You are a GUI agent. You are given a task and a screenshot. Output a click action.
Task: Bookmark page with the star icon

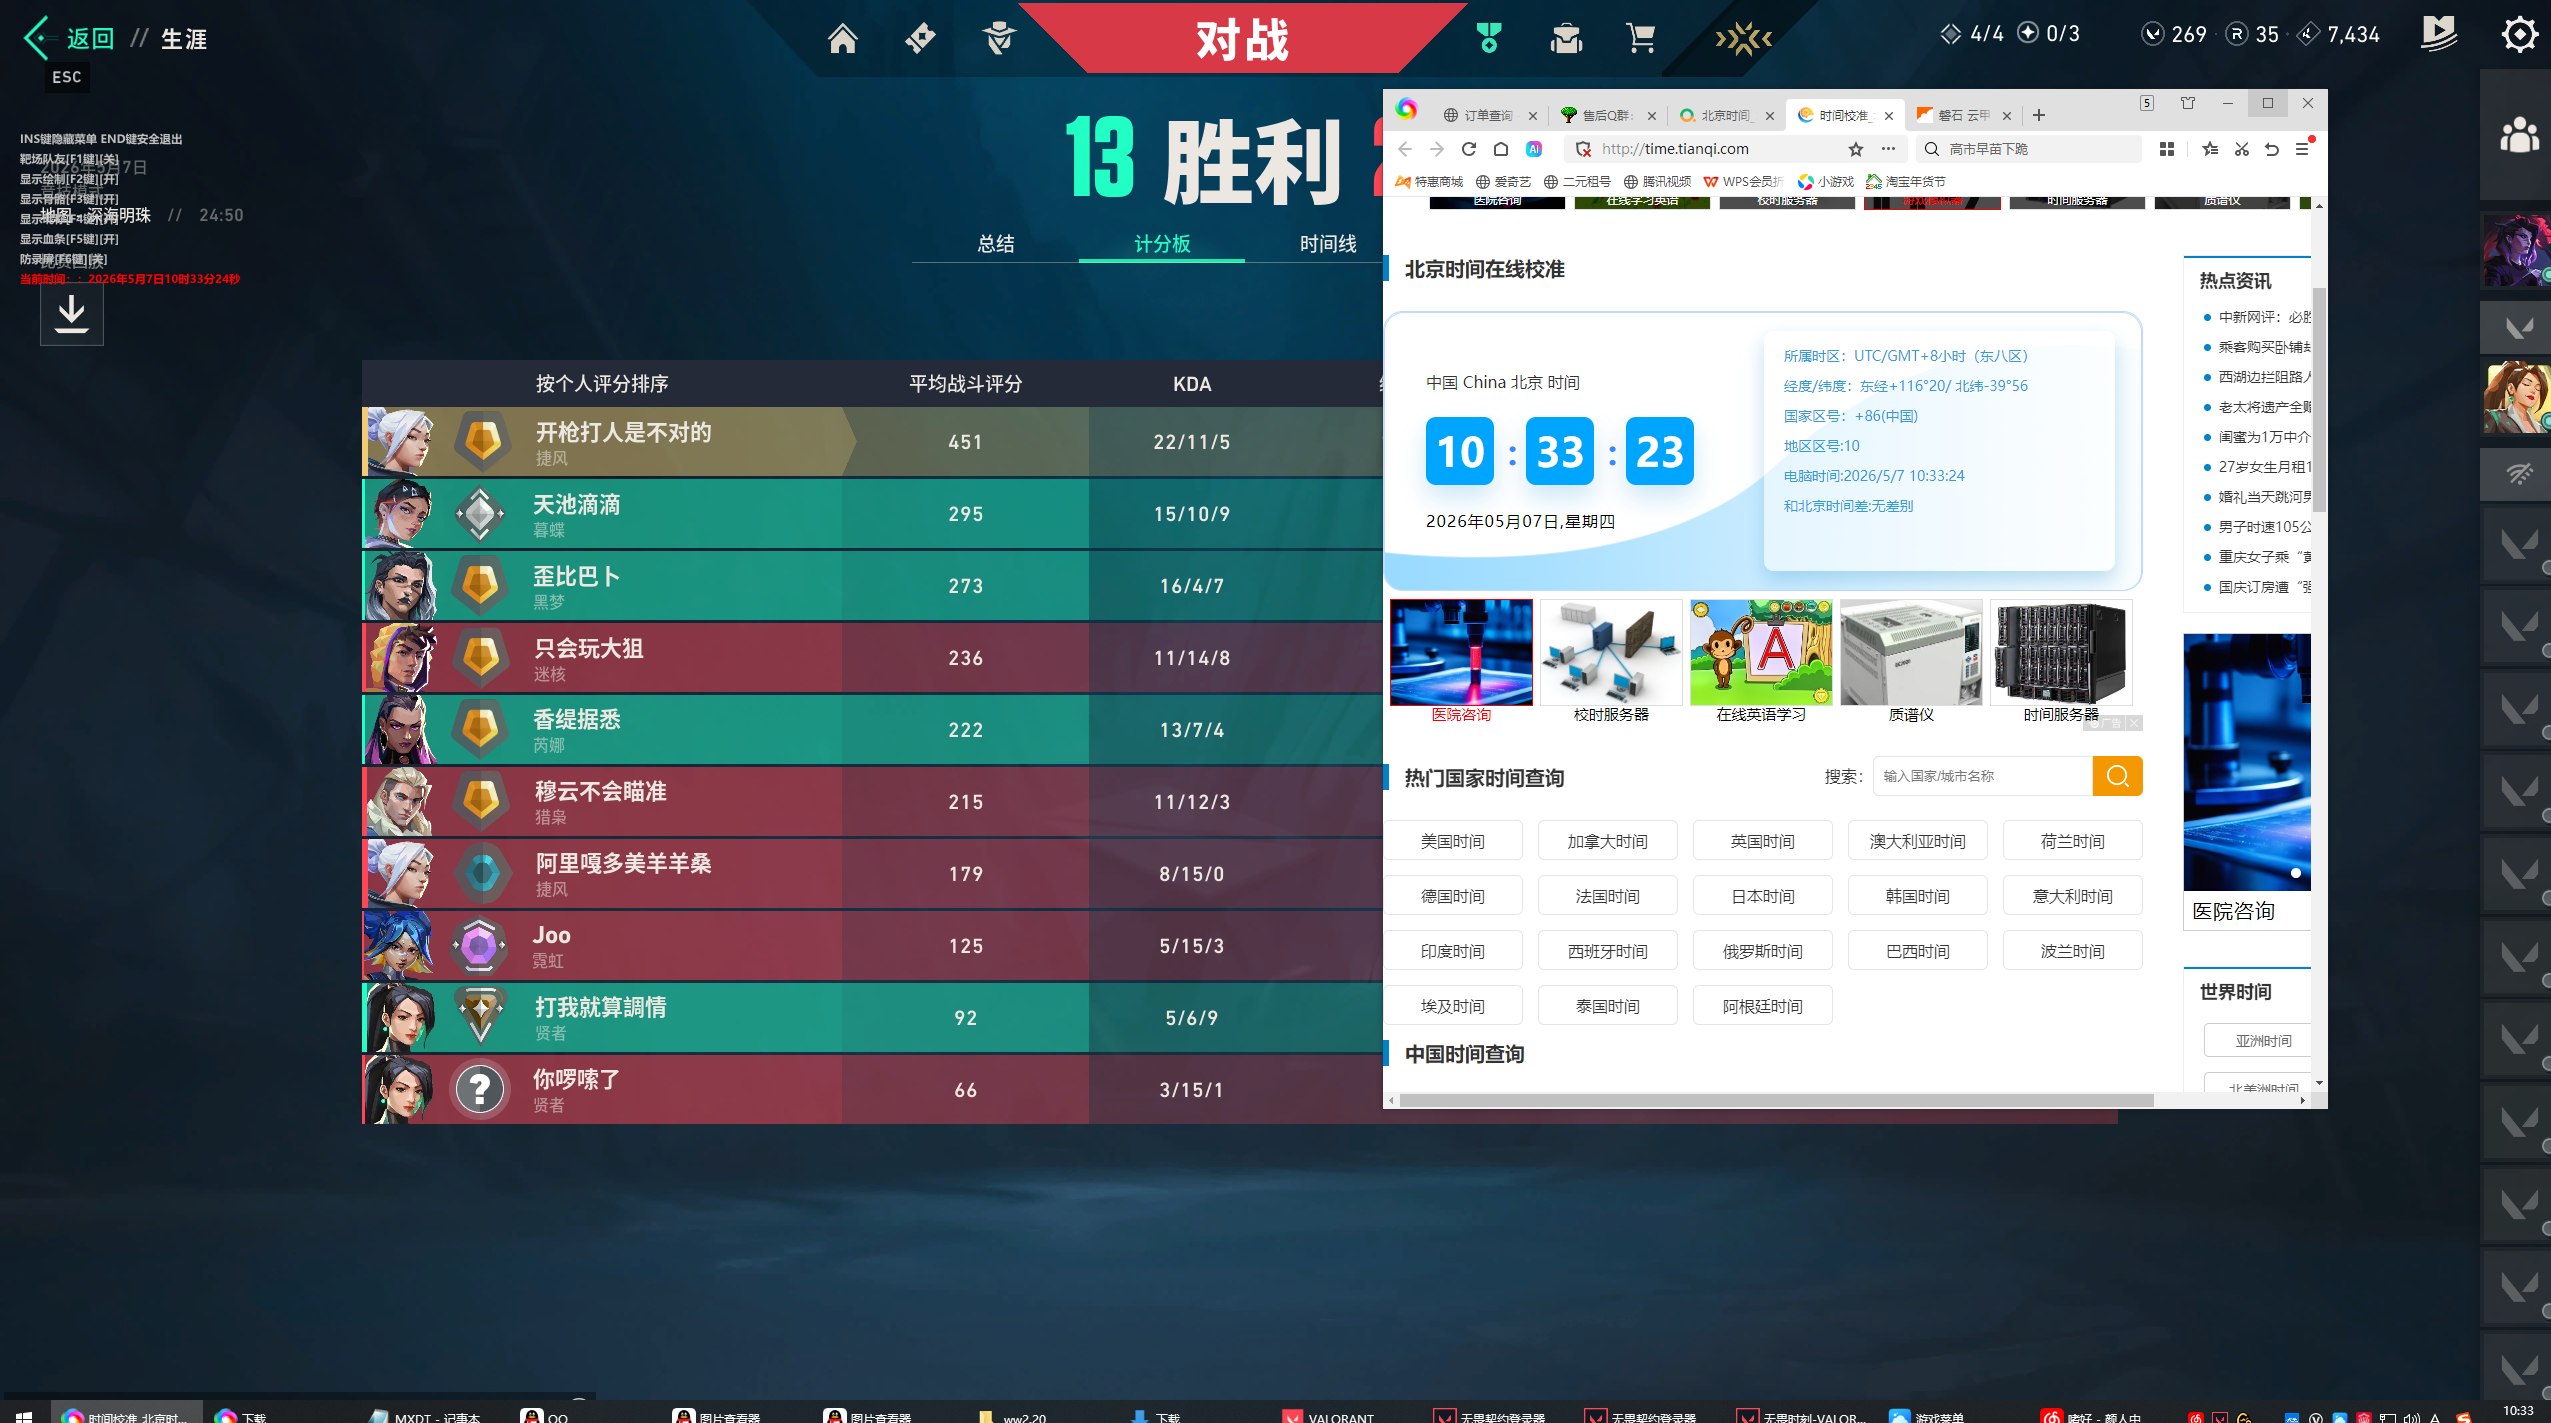(1856, 149)
